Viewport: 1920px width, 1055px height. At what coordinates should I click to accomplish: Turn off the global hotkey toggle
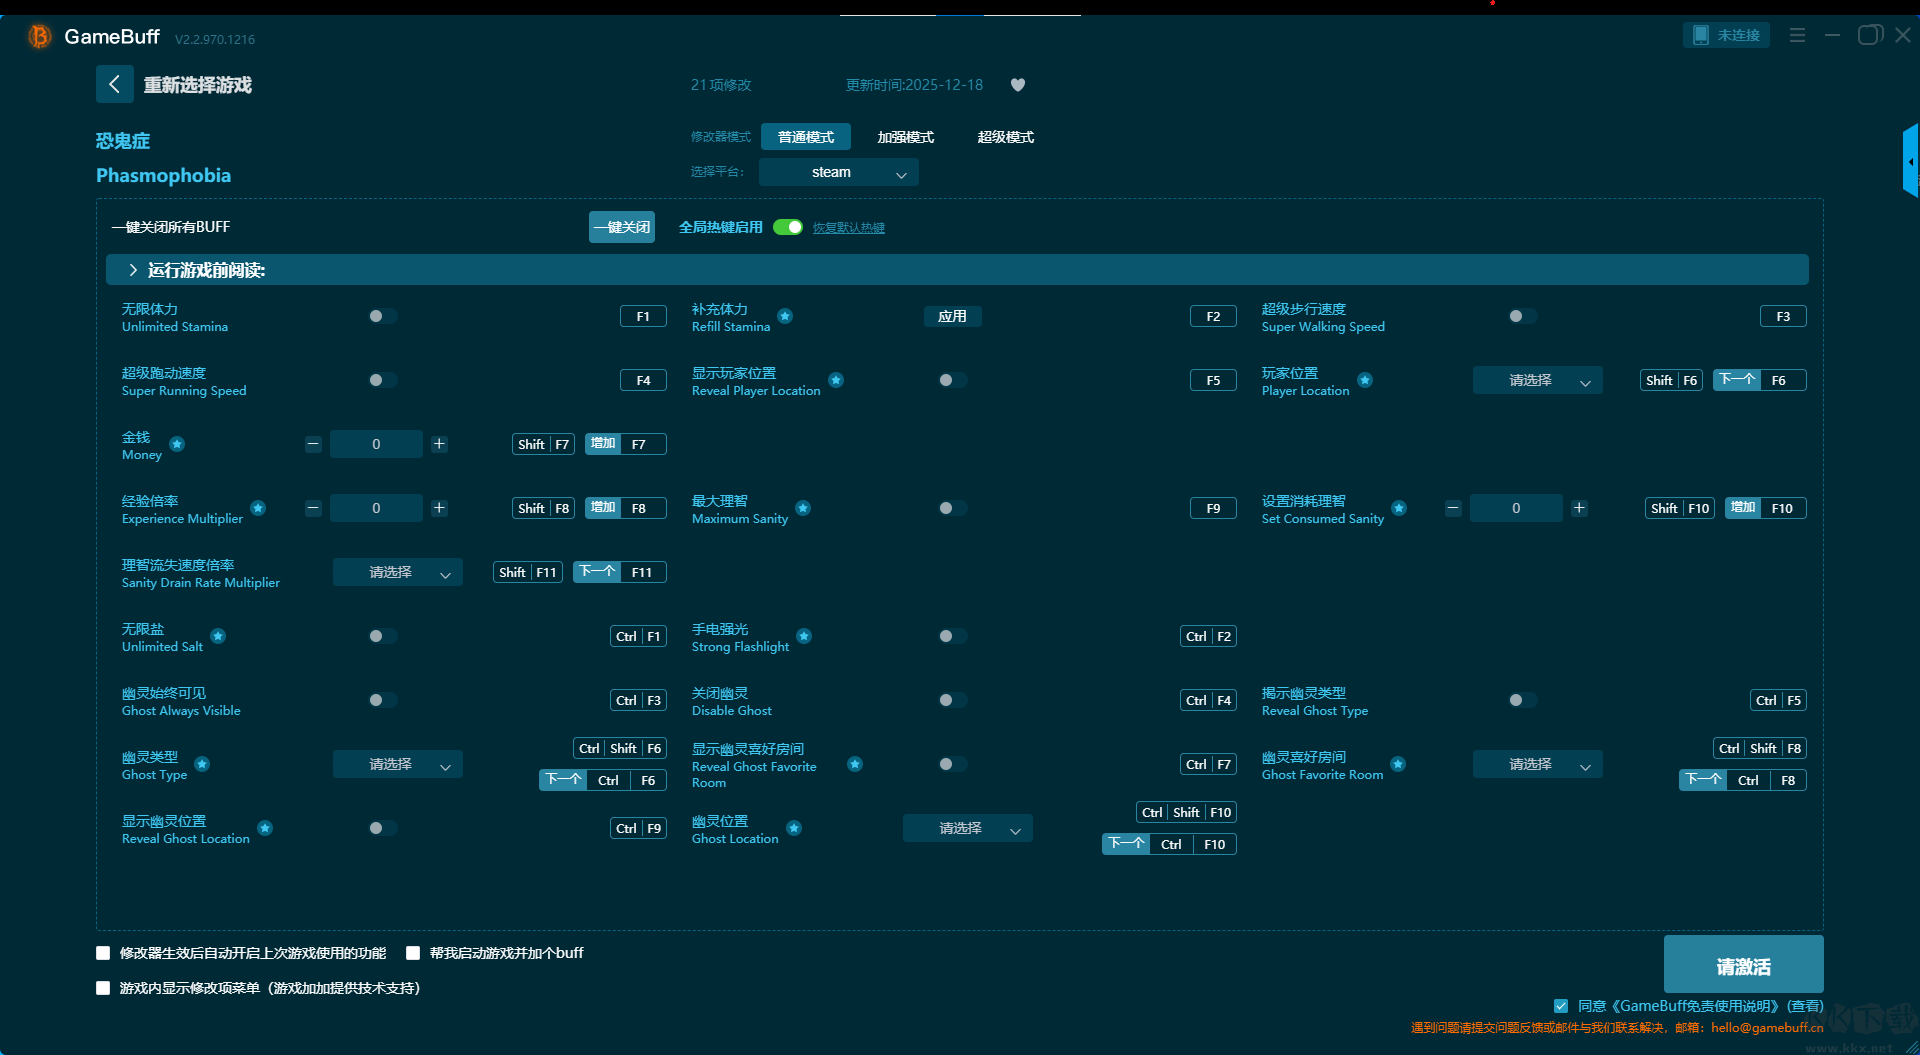[x=788, y=227]
